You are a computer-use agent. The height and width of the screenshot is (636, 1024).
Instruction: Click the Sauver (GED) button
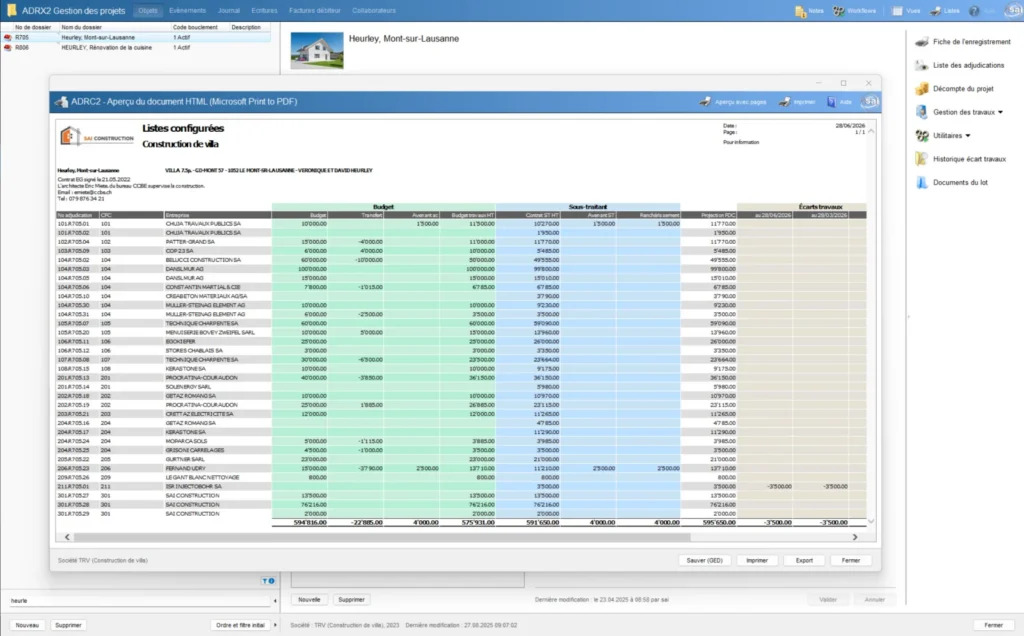[705, 560]
